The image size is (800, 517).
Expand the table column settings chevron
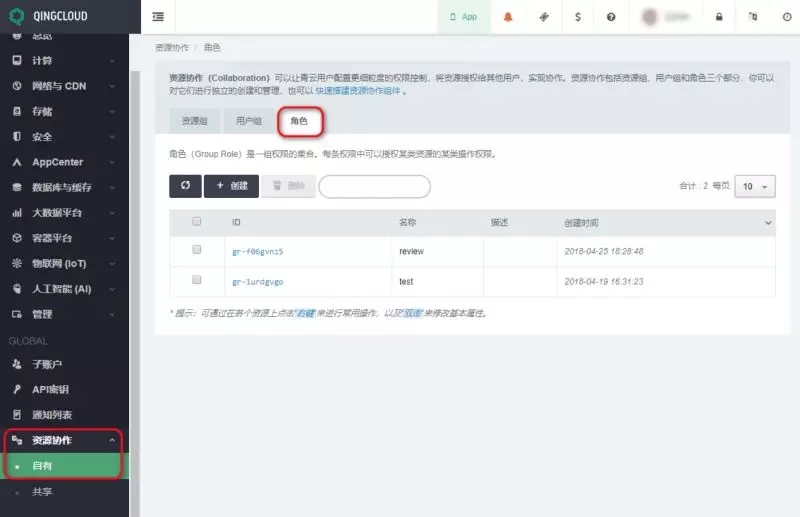(768, 222)
